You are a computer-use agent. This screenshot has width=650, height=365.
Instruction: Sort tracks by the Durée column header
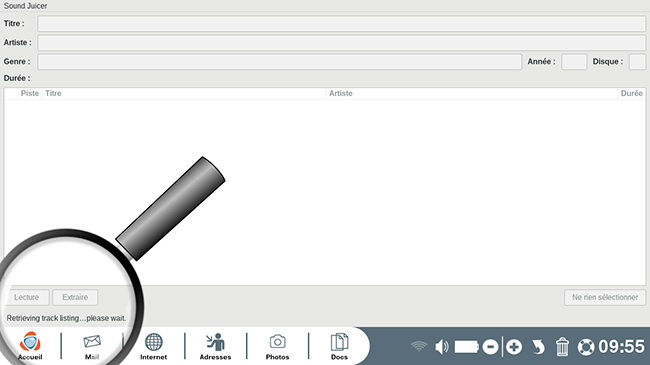point(631,93)
